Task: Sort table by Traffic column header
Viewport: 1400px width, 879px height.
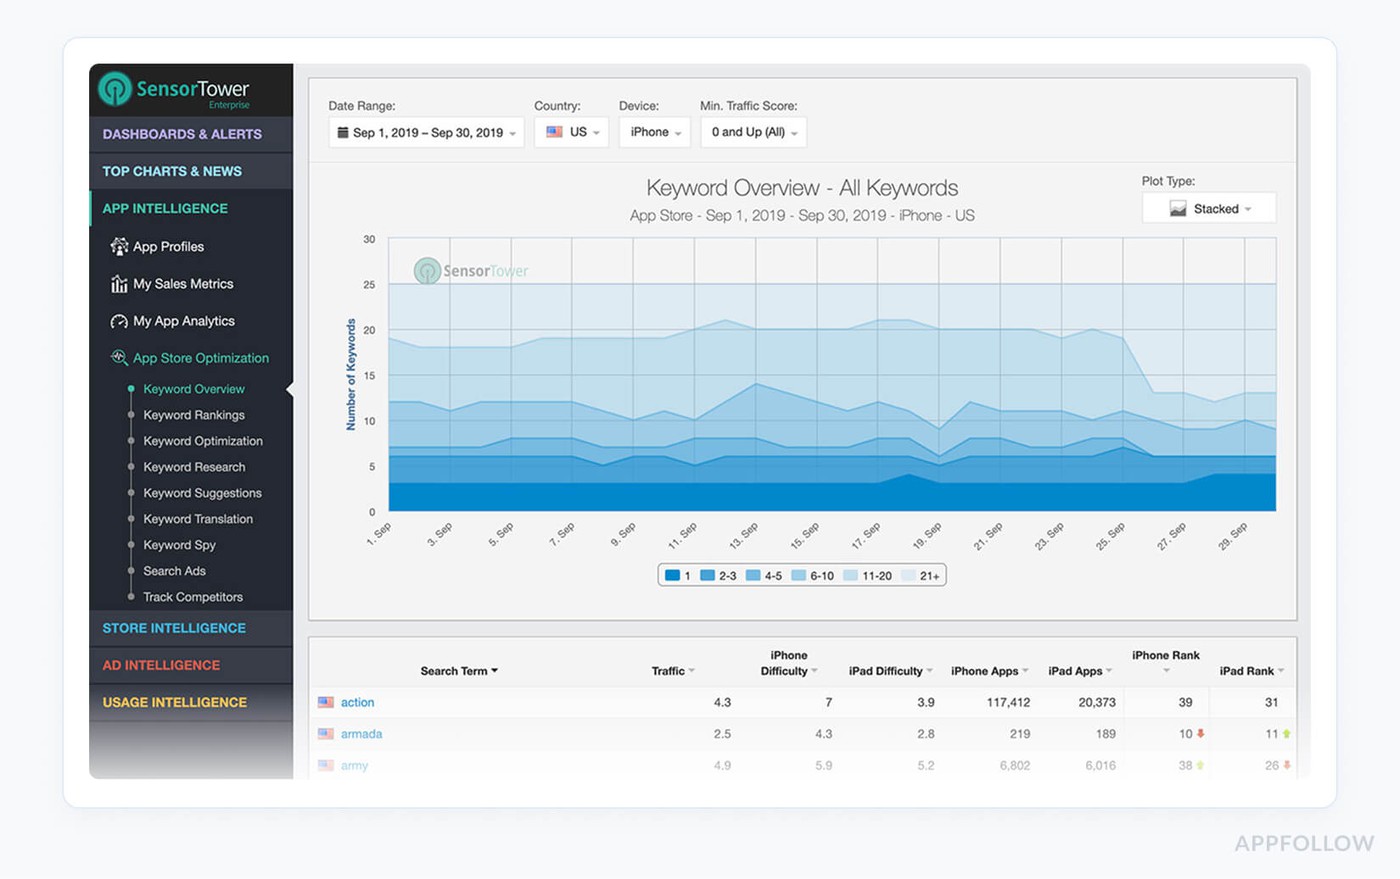Action: (668, 671)
